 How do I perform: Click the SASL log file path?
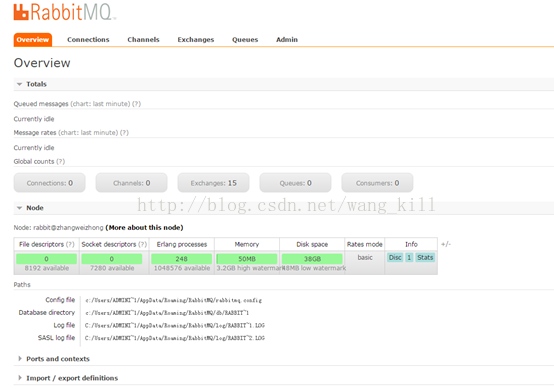pyautogui.click(x=175, y=338)
